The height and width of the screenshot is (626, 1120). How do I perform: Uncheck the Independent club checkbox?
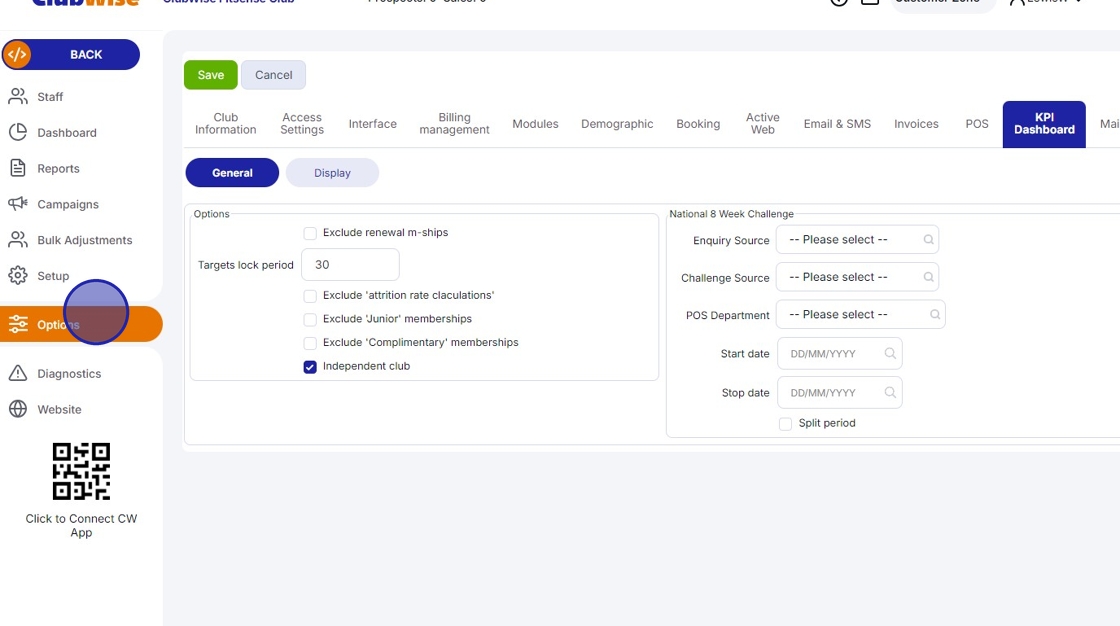click(x=310, y=367)
